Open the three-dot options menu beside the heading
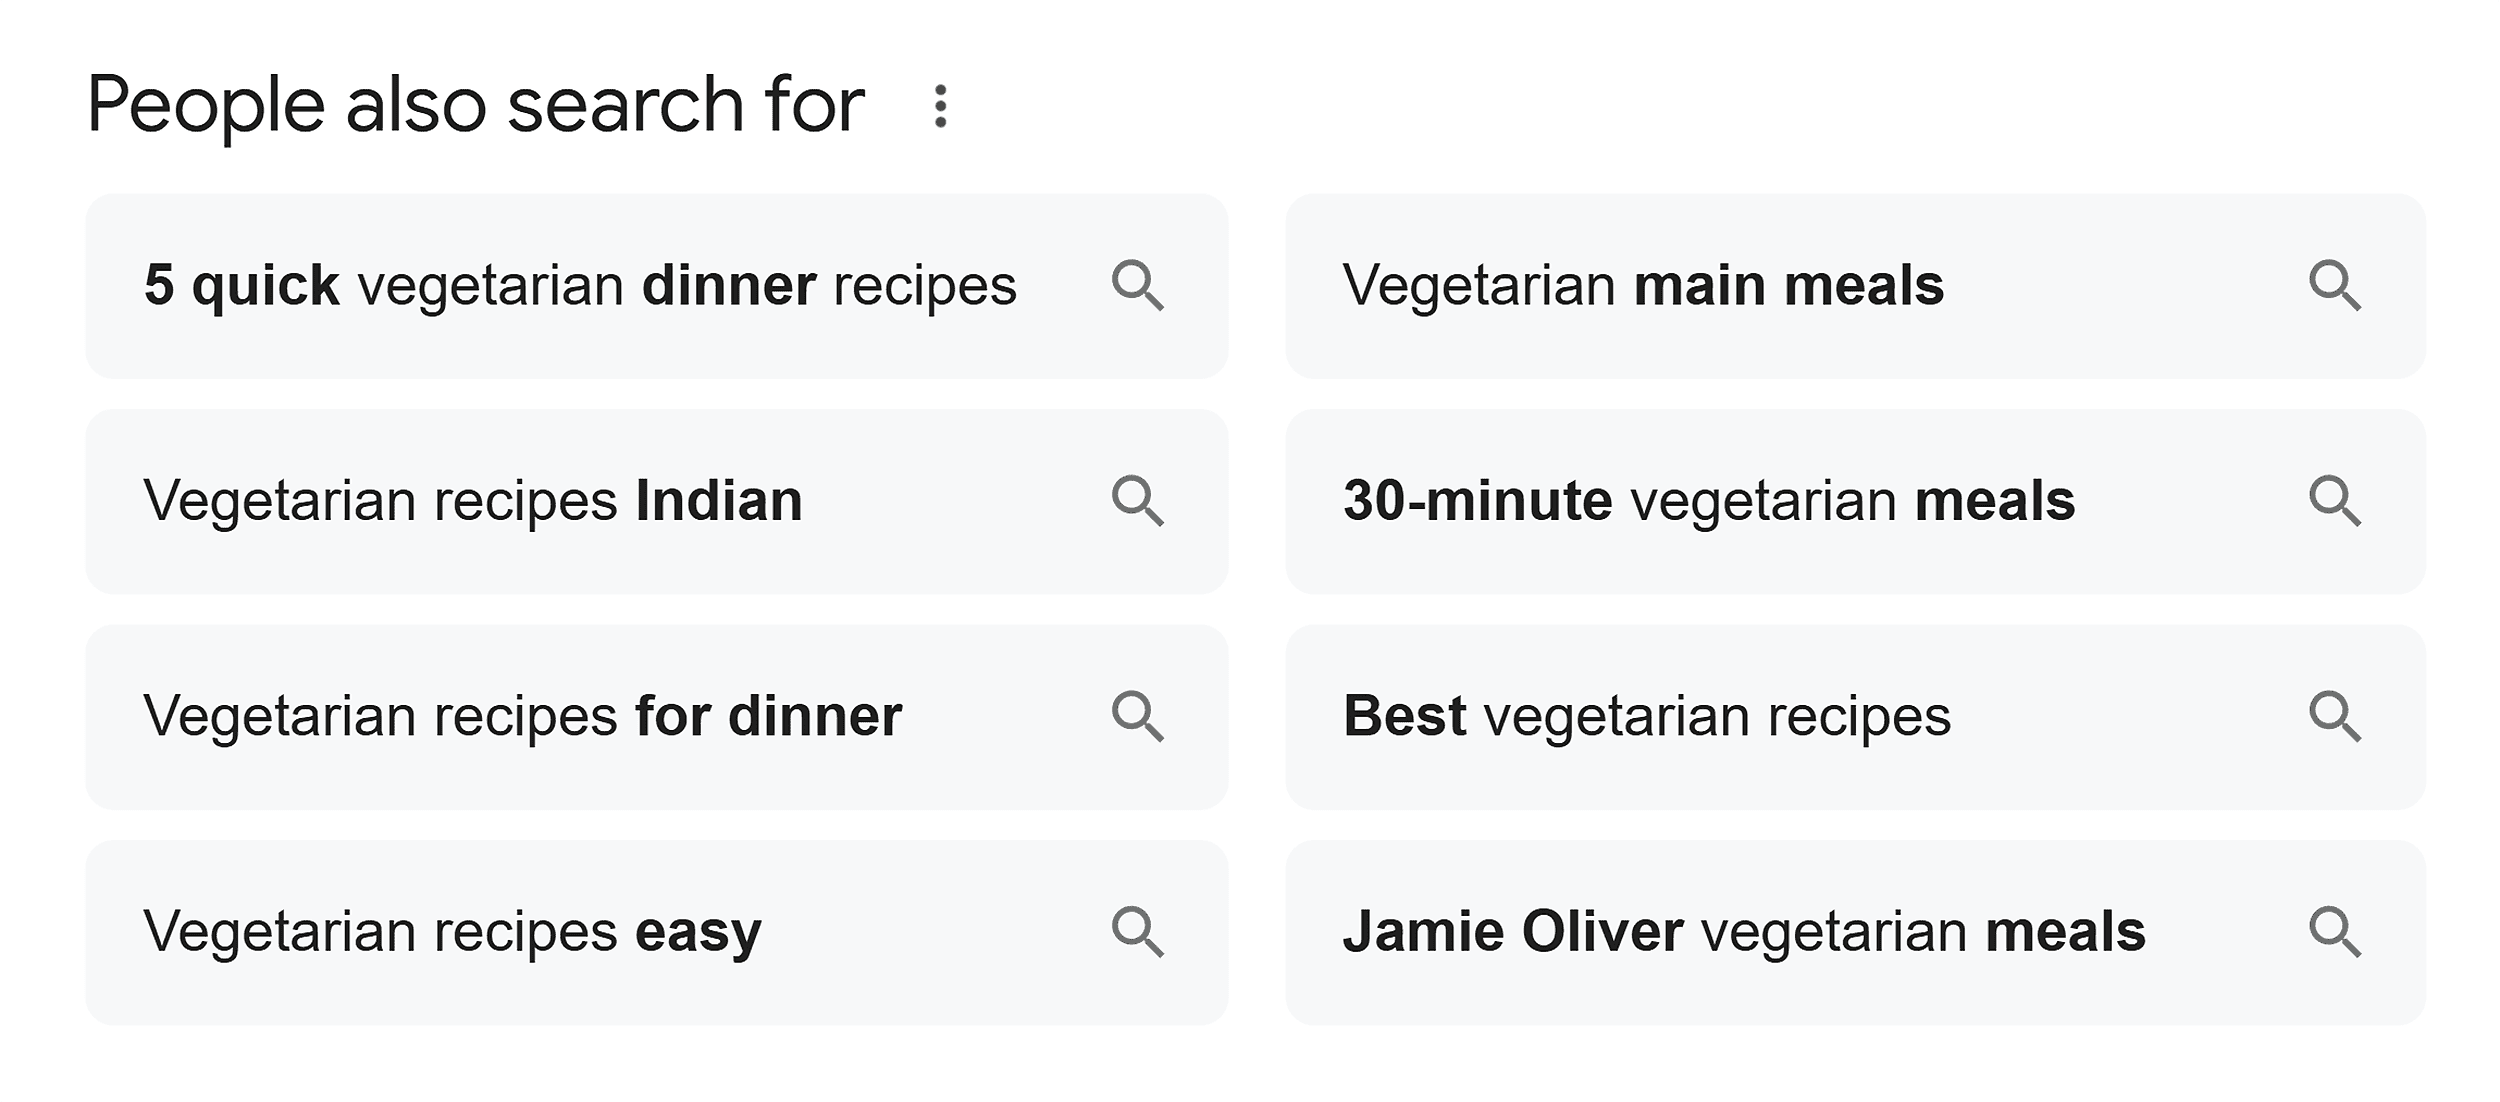Image resolution: width=2500 pixels, height=1102 pixels. tap(940, 103)
